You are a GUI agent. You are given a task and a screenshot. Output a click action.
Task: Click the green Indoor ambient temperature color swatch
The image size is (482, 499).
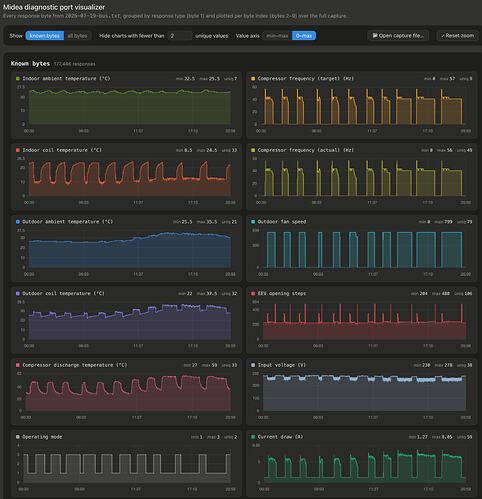pyautogui.click(x=18, y=79)
